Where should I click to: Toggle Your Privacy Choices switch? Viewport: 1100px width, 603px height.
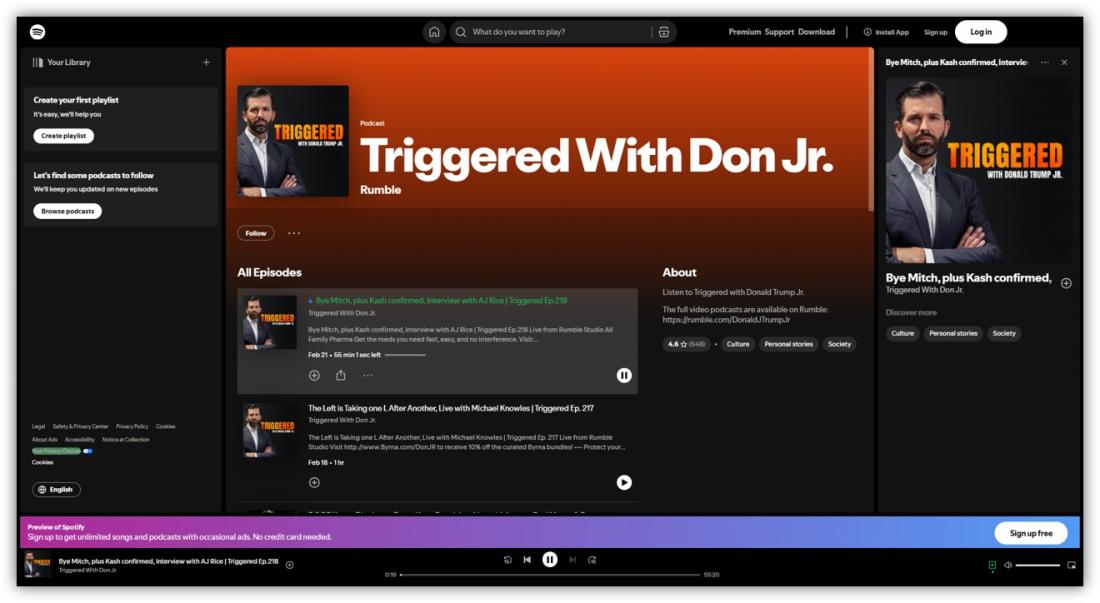(x=88, y=452)
